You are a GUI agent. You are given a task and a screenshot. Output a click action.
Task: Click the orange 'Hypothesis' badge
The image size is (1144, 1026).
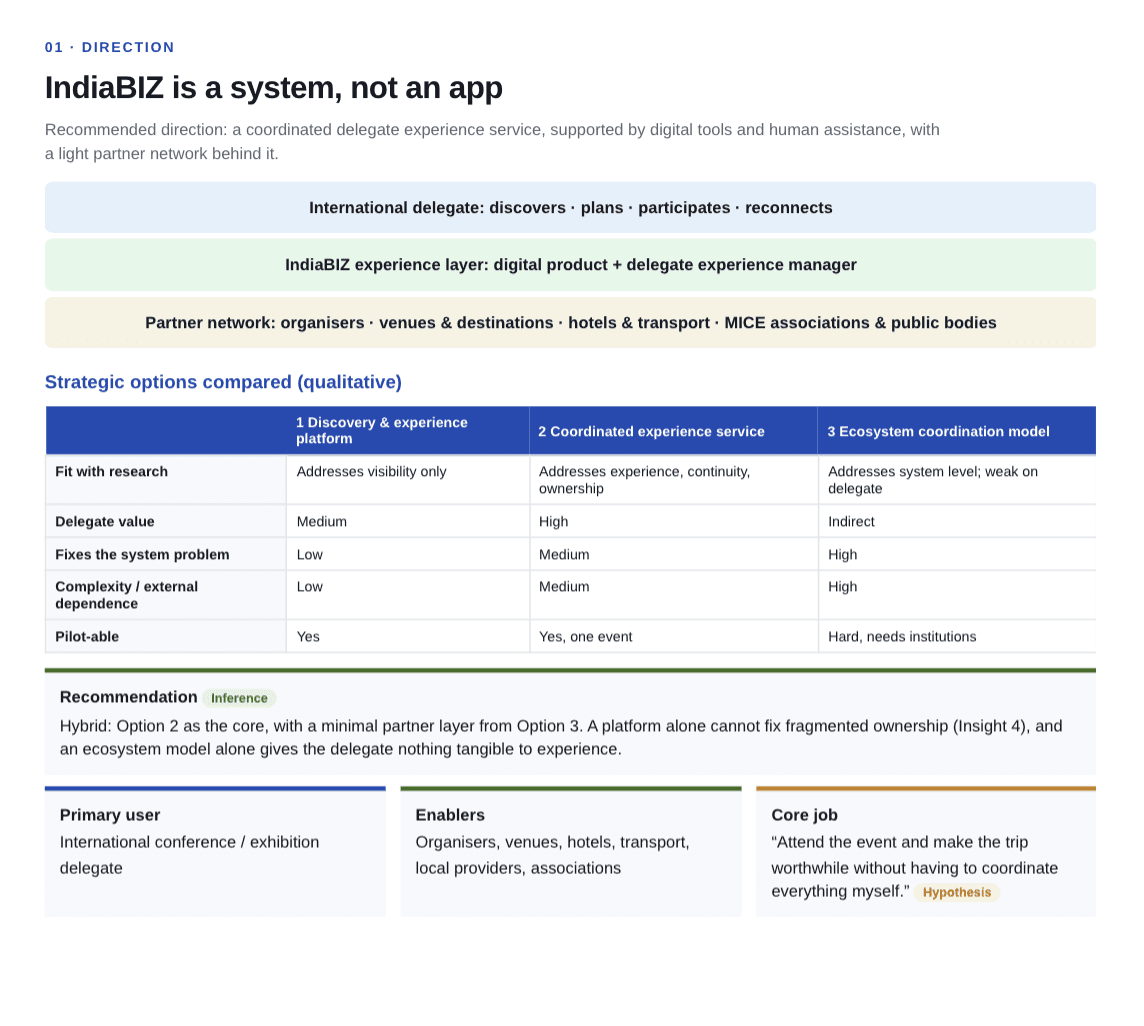[x=956, y=892]
